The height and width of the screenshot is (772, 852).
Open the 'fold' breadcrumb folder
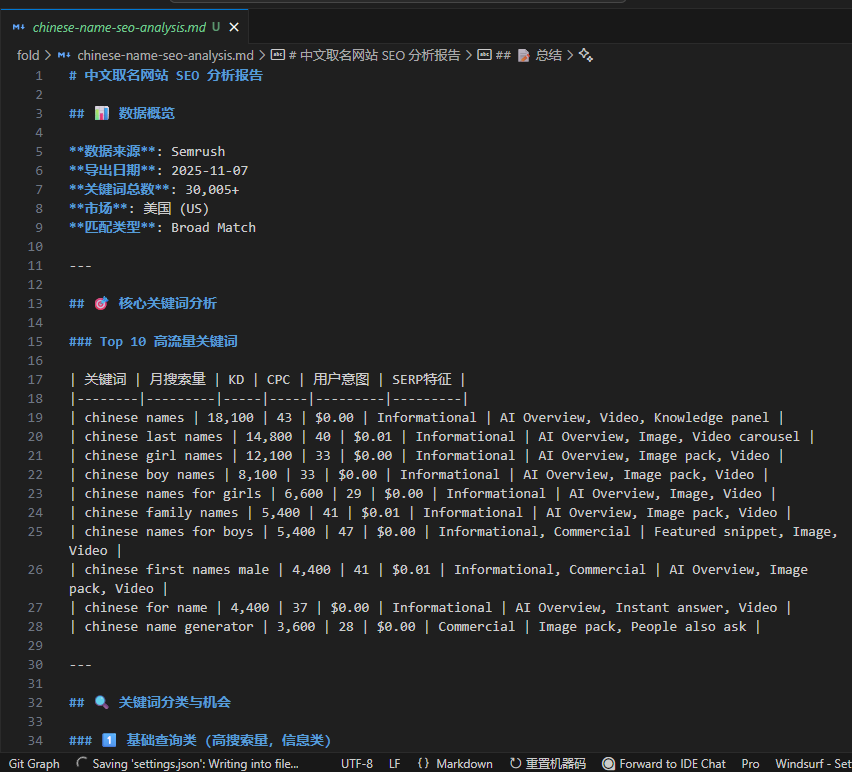point(27,55)
